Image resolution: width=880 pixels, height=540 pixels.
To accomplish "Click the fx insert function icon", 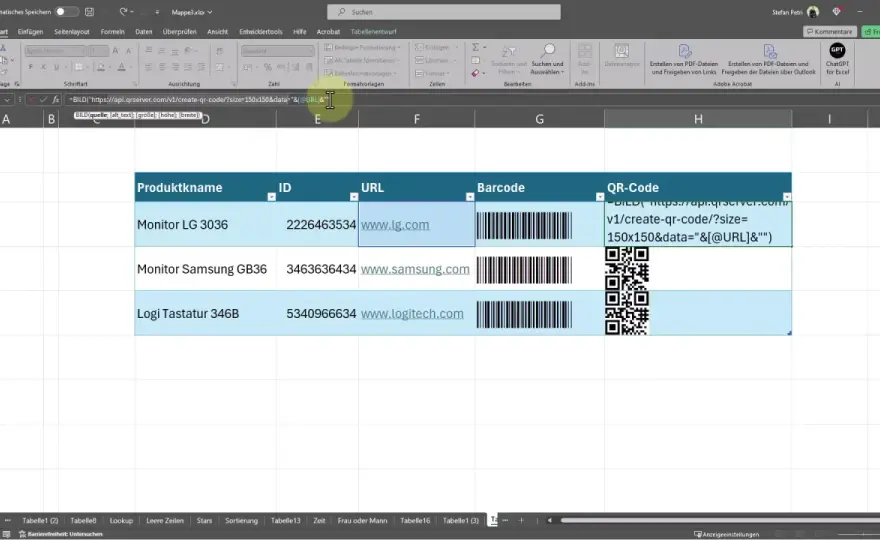I will coord(56,99).
